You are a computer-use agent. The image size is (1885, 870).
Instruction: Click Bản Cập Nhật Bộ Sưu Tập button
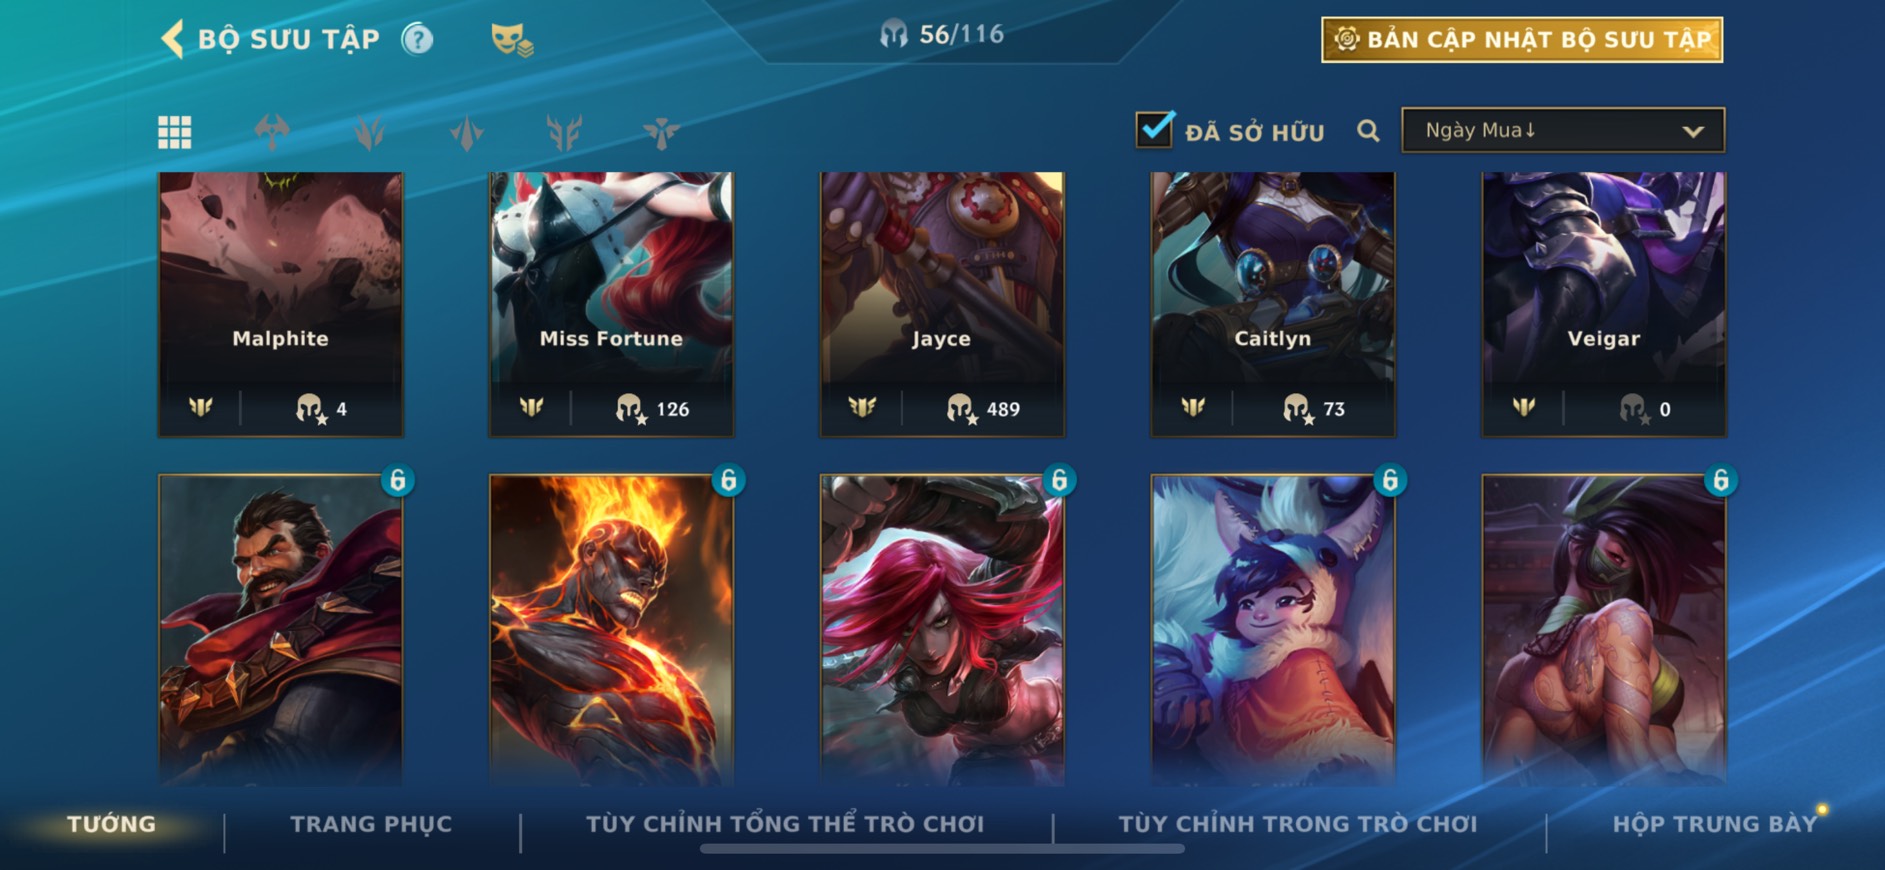[x=1522, y=40]
